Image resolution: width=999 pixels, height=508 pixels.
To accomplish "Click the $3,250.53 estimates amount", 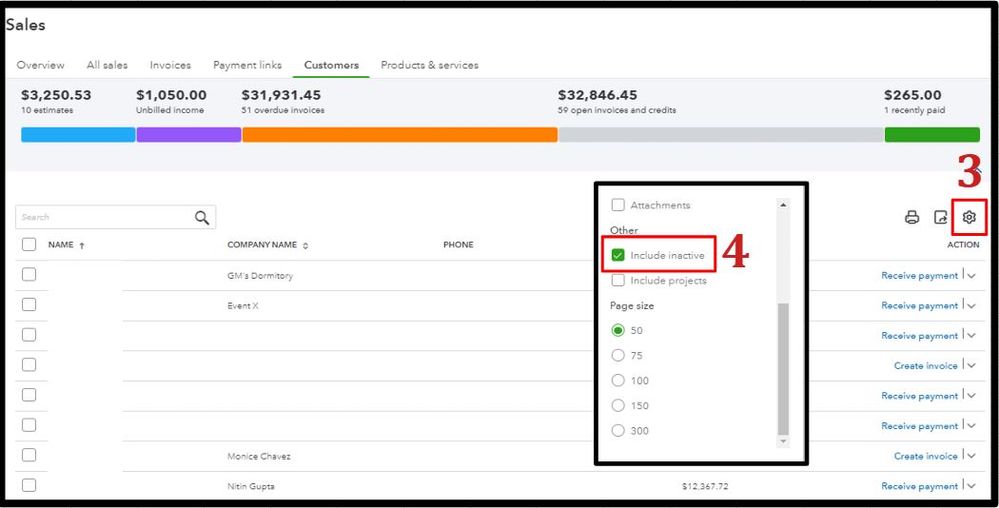I will (x=56, y=95).
